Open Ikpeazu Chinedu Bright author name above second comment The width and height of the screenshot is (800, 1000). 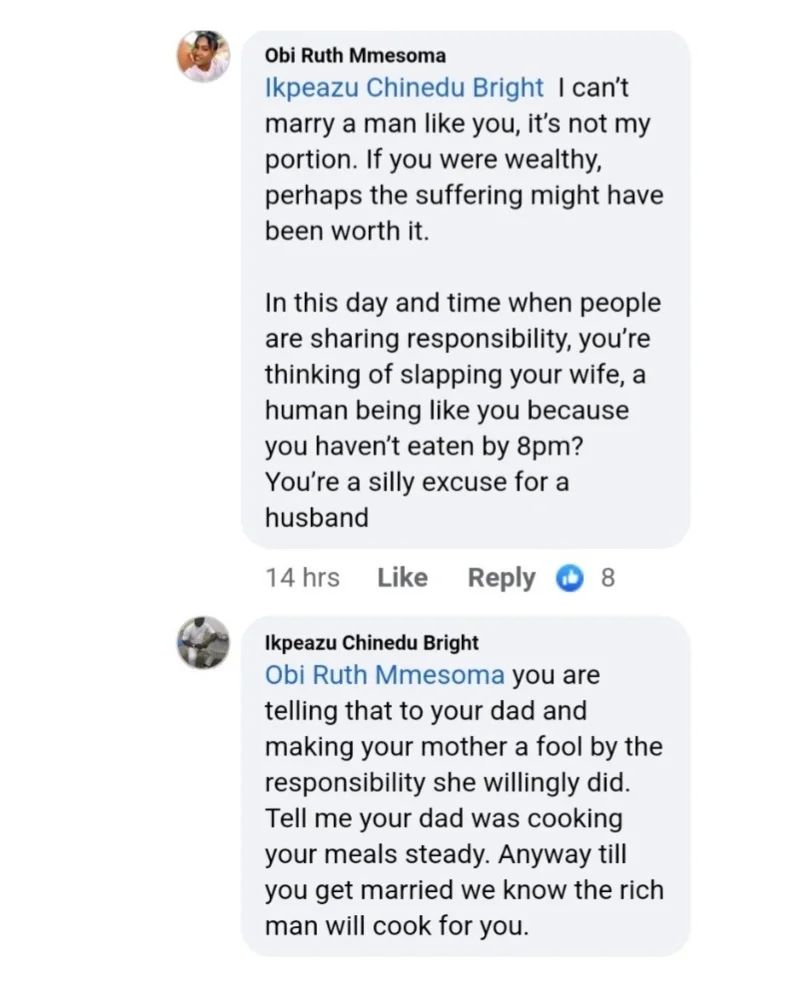pos(372,641)
